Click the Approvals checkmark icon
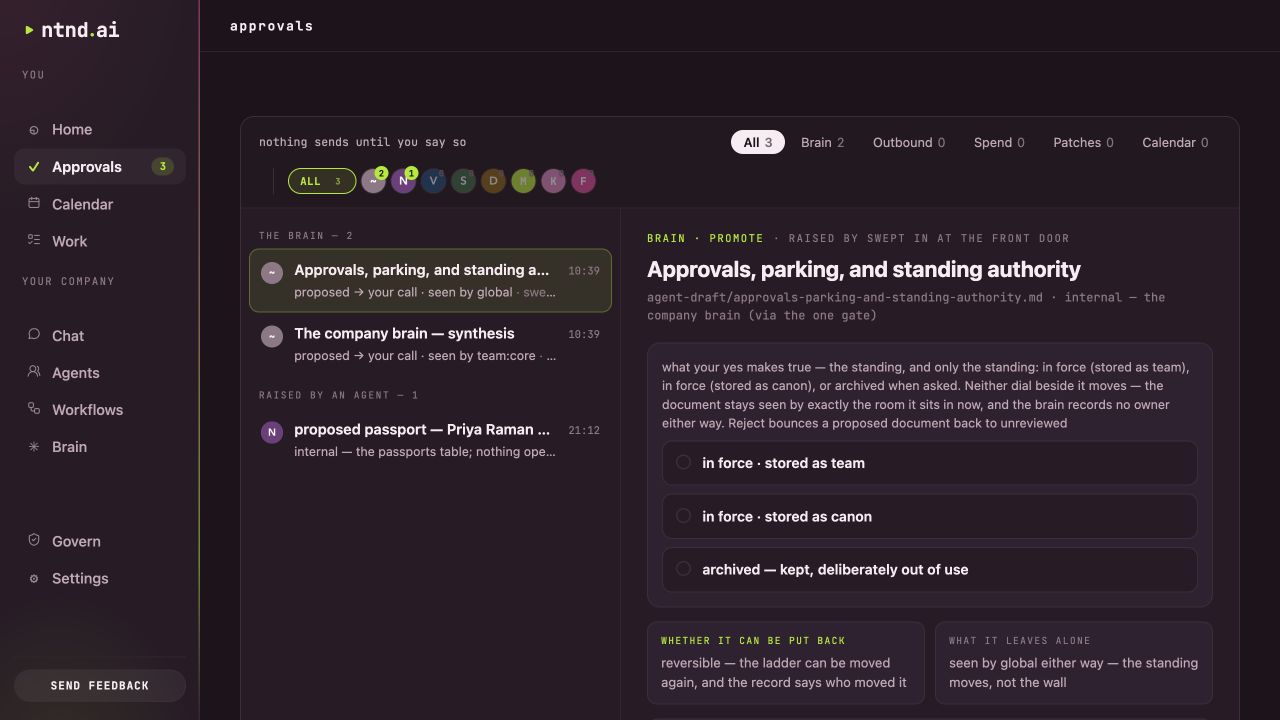 click(x=34, y=167)
